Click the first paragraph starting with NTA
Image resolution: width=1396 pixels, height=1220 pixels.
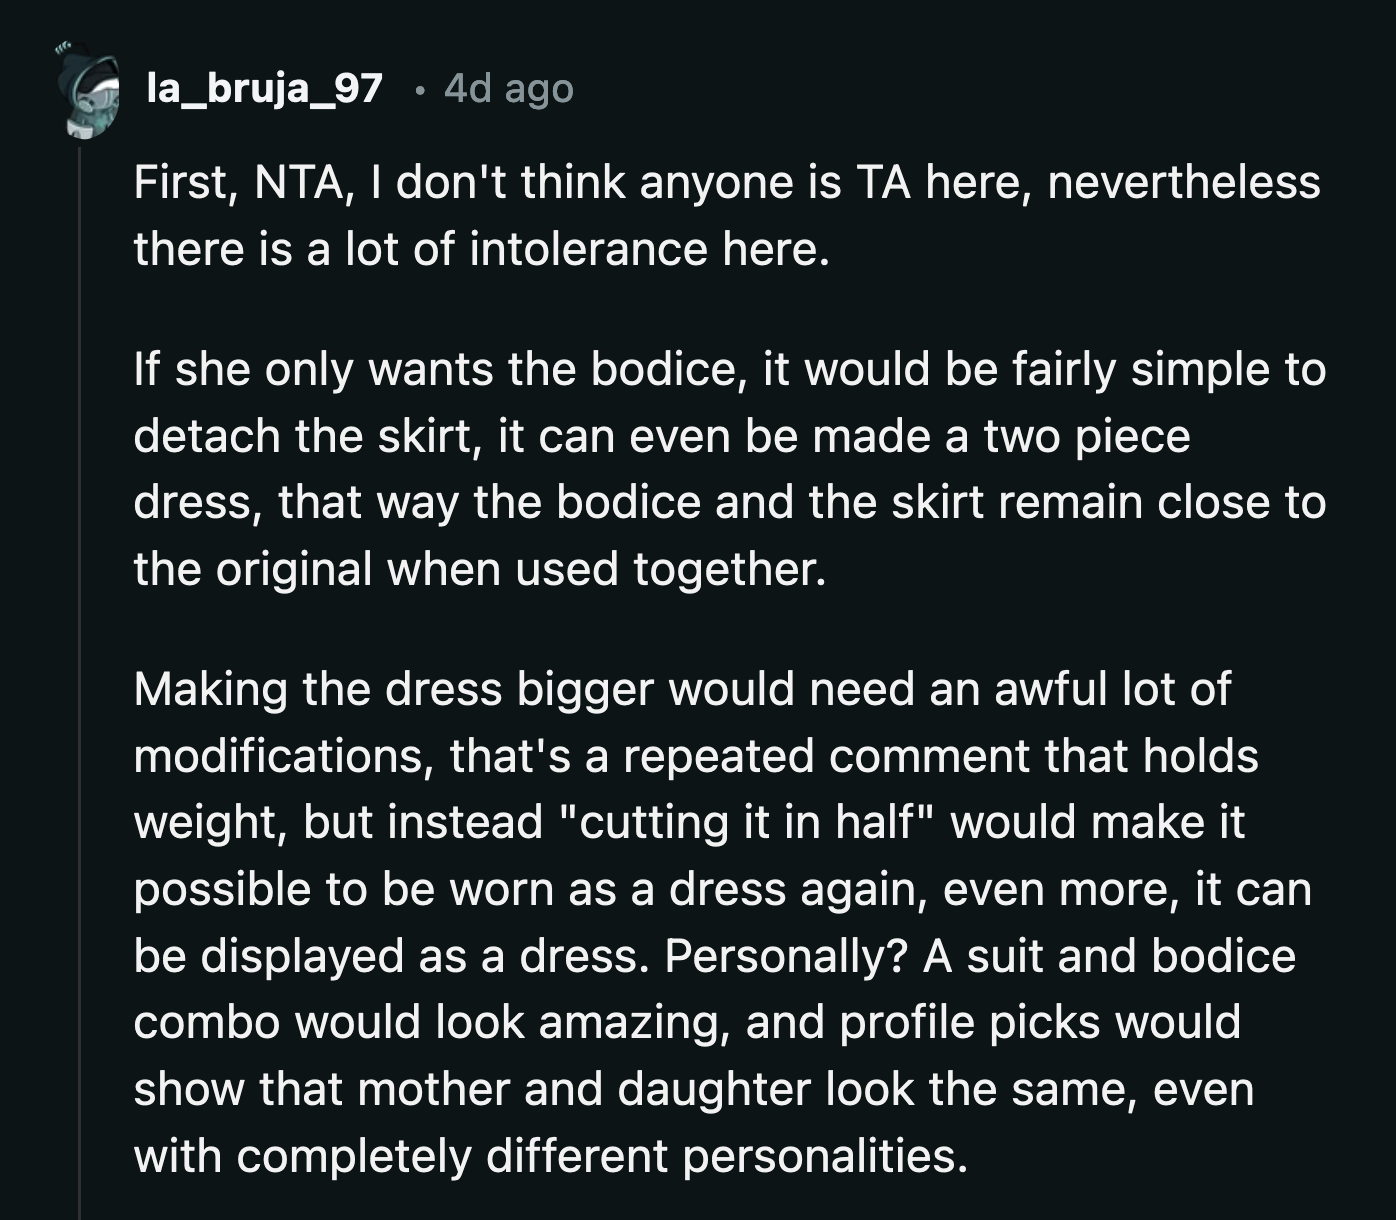[x=727, y=215]
